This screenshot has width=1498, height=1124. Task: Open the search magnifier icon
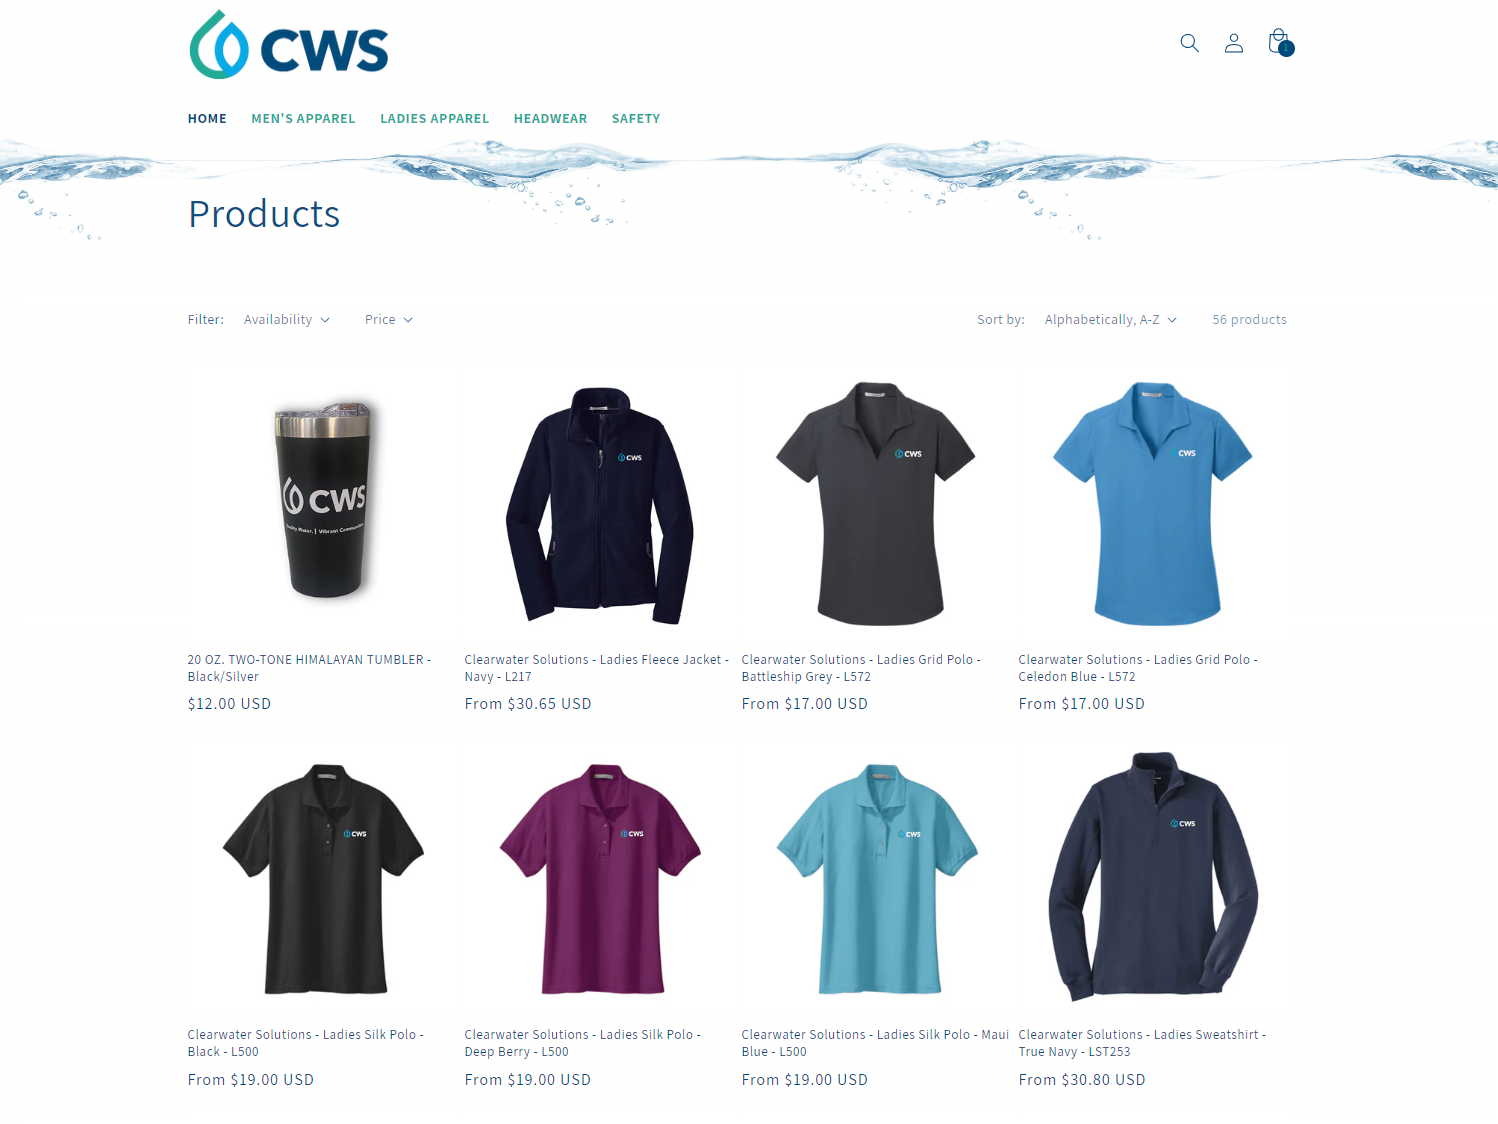coord(1189,43)
